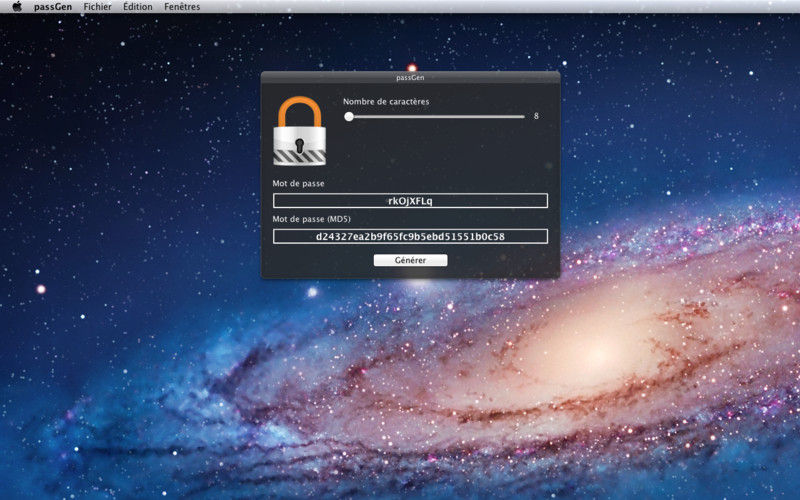The image size is (800, 500).
Task: Click the padlock icon in passGen
Action: (299, 131)
